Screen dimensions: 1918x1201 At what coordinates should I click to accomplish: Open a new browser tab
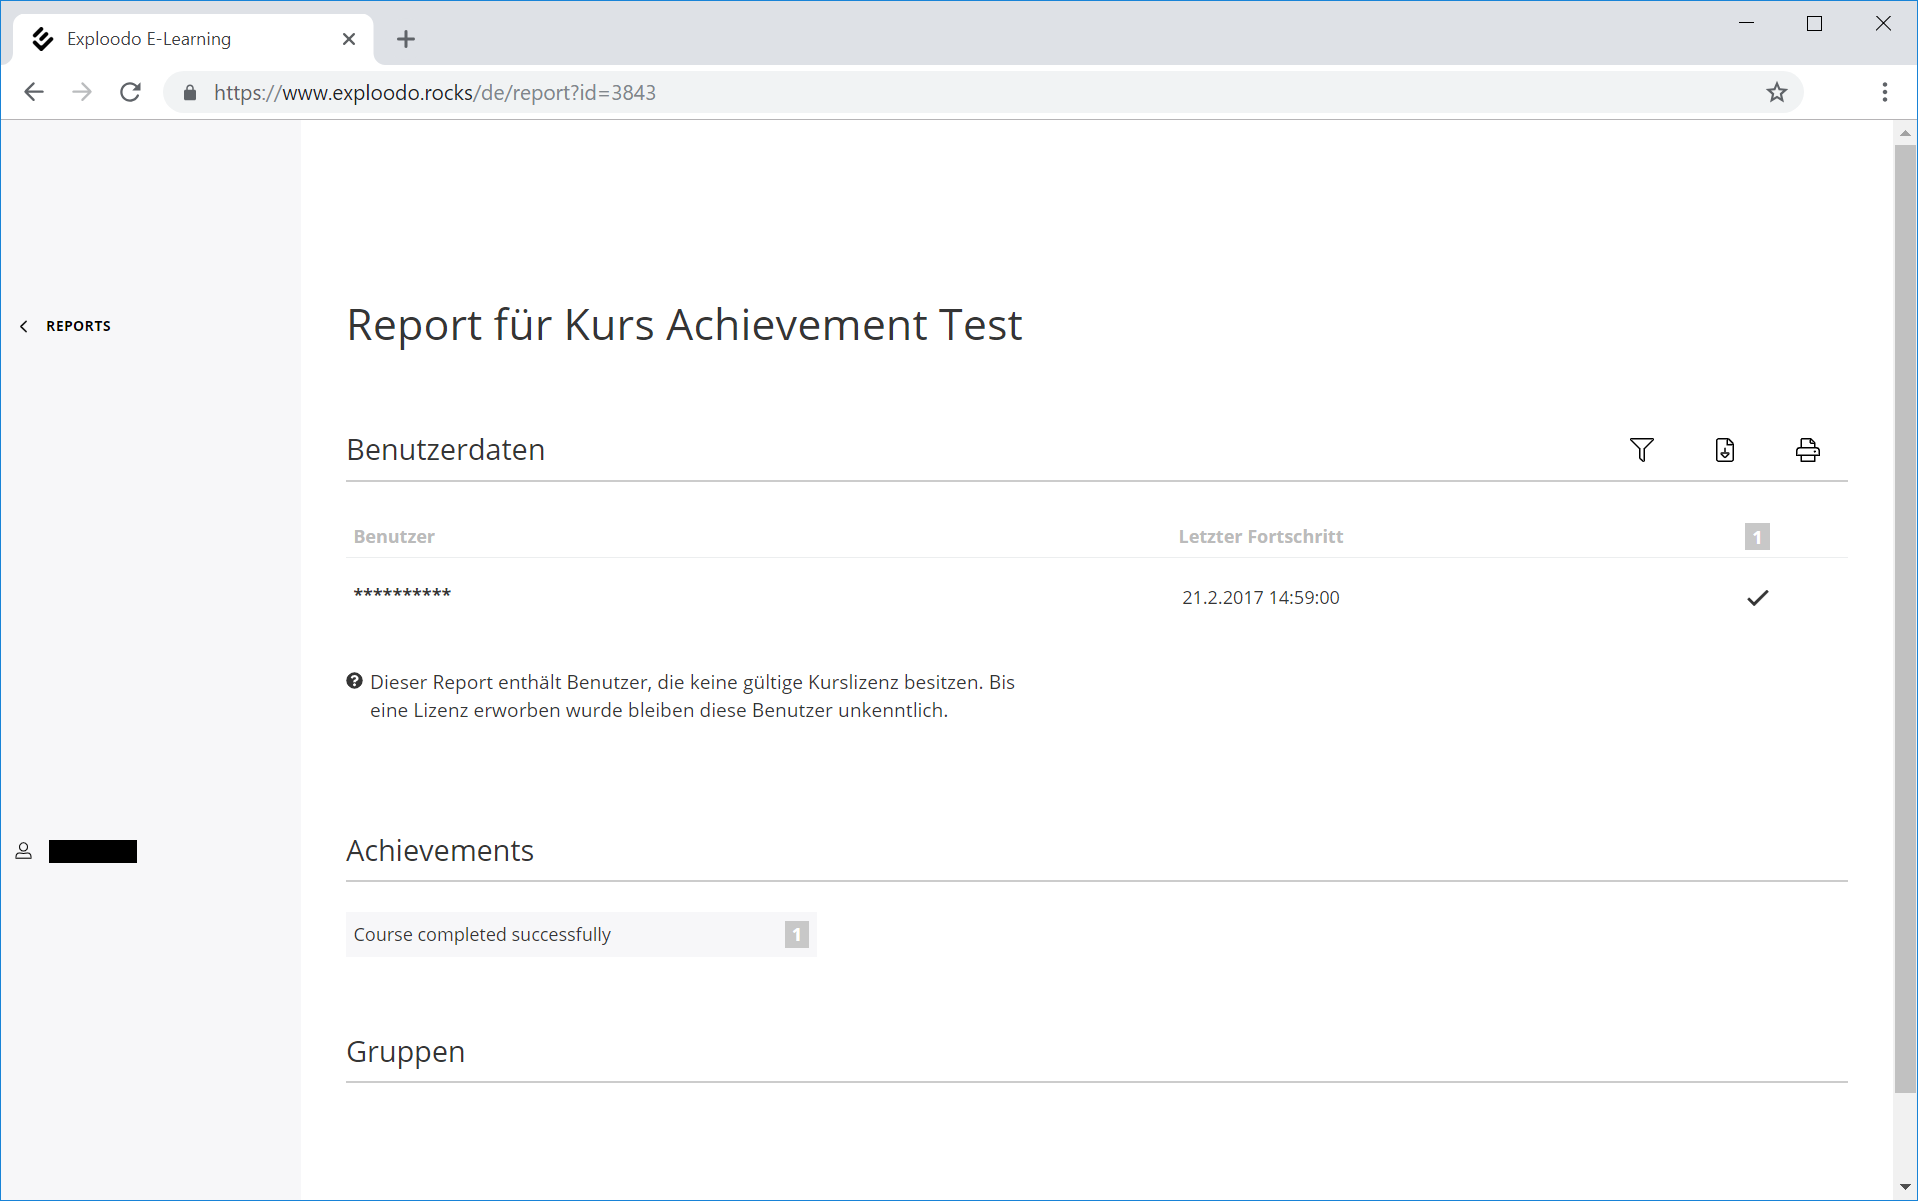pos(405,39)
